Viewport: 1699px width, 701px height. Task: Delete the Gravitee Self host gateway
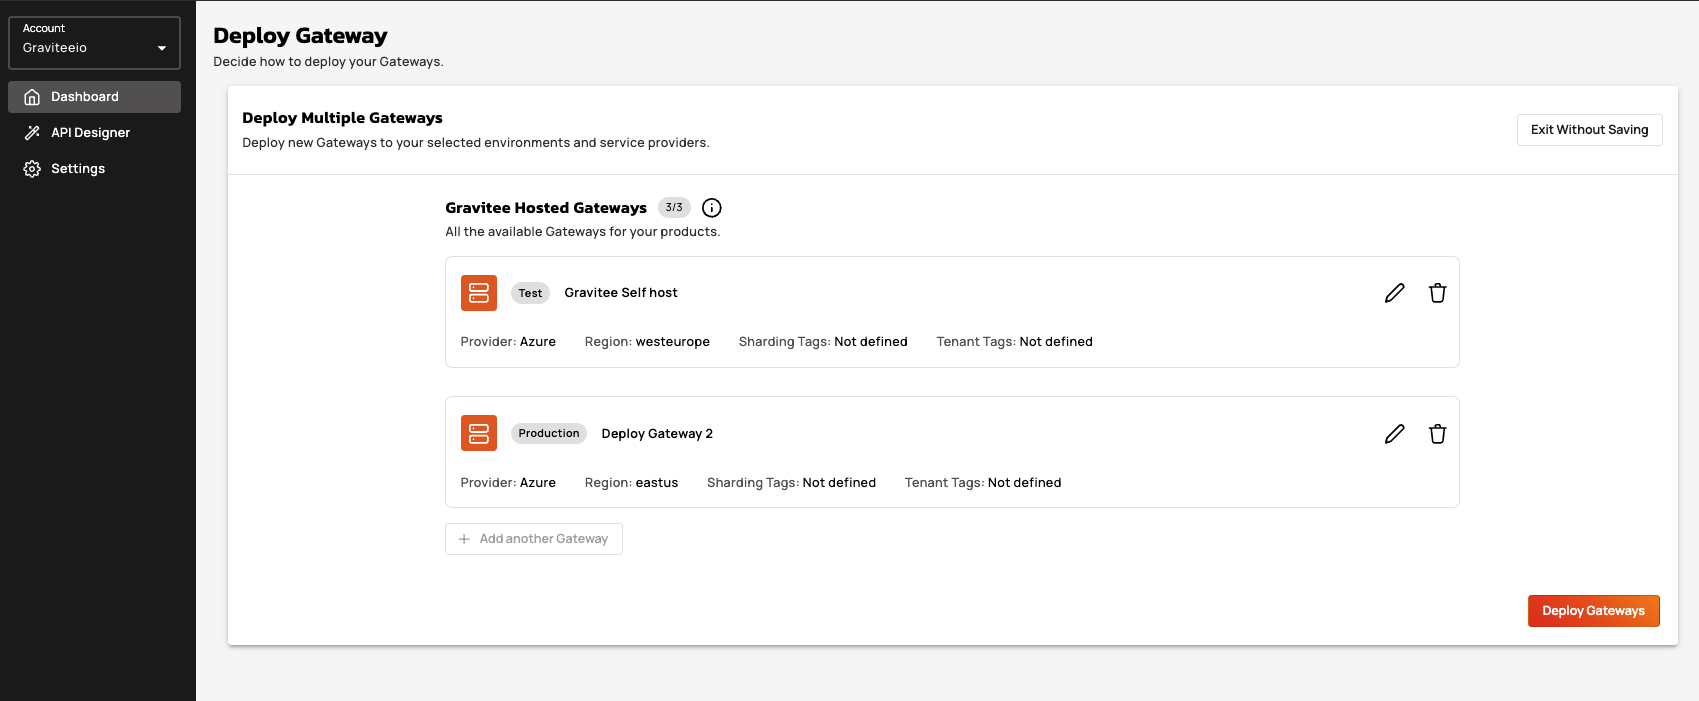click(1437, 293)
